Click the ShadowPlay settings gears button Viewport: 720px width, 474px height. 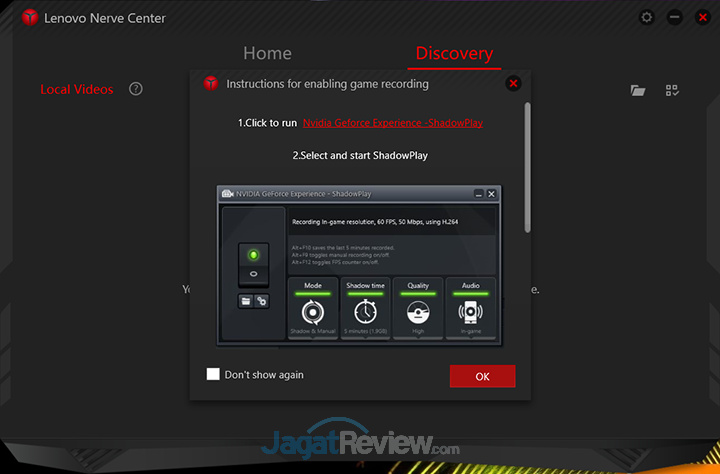[x=262, y=300]
